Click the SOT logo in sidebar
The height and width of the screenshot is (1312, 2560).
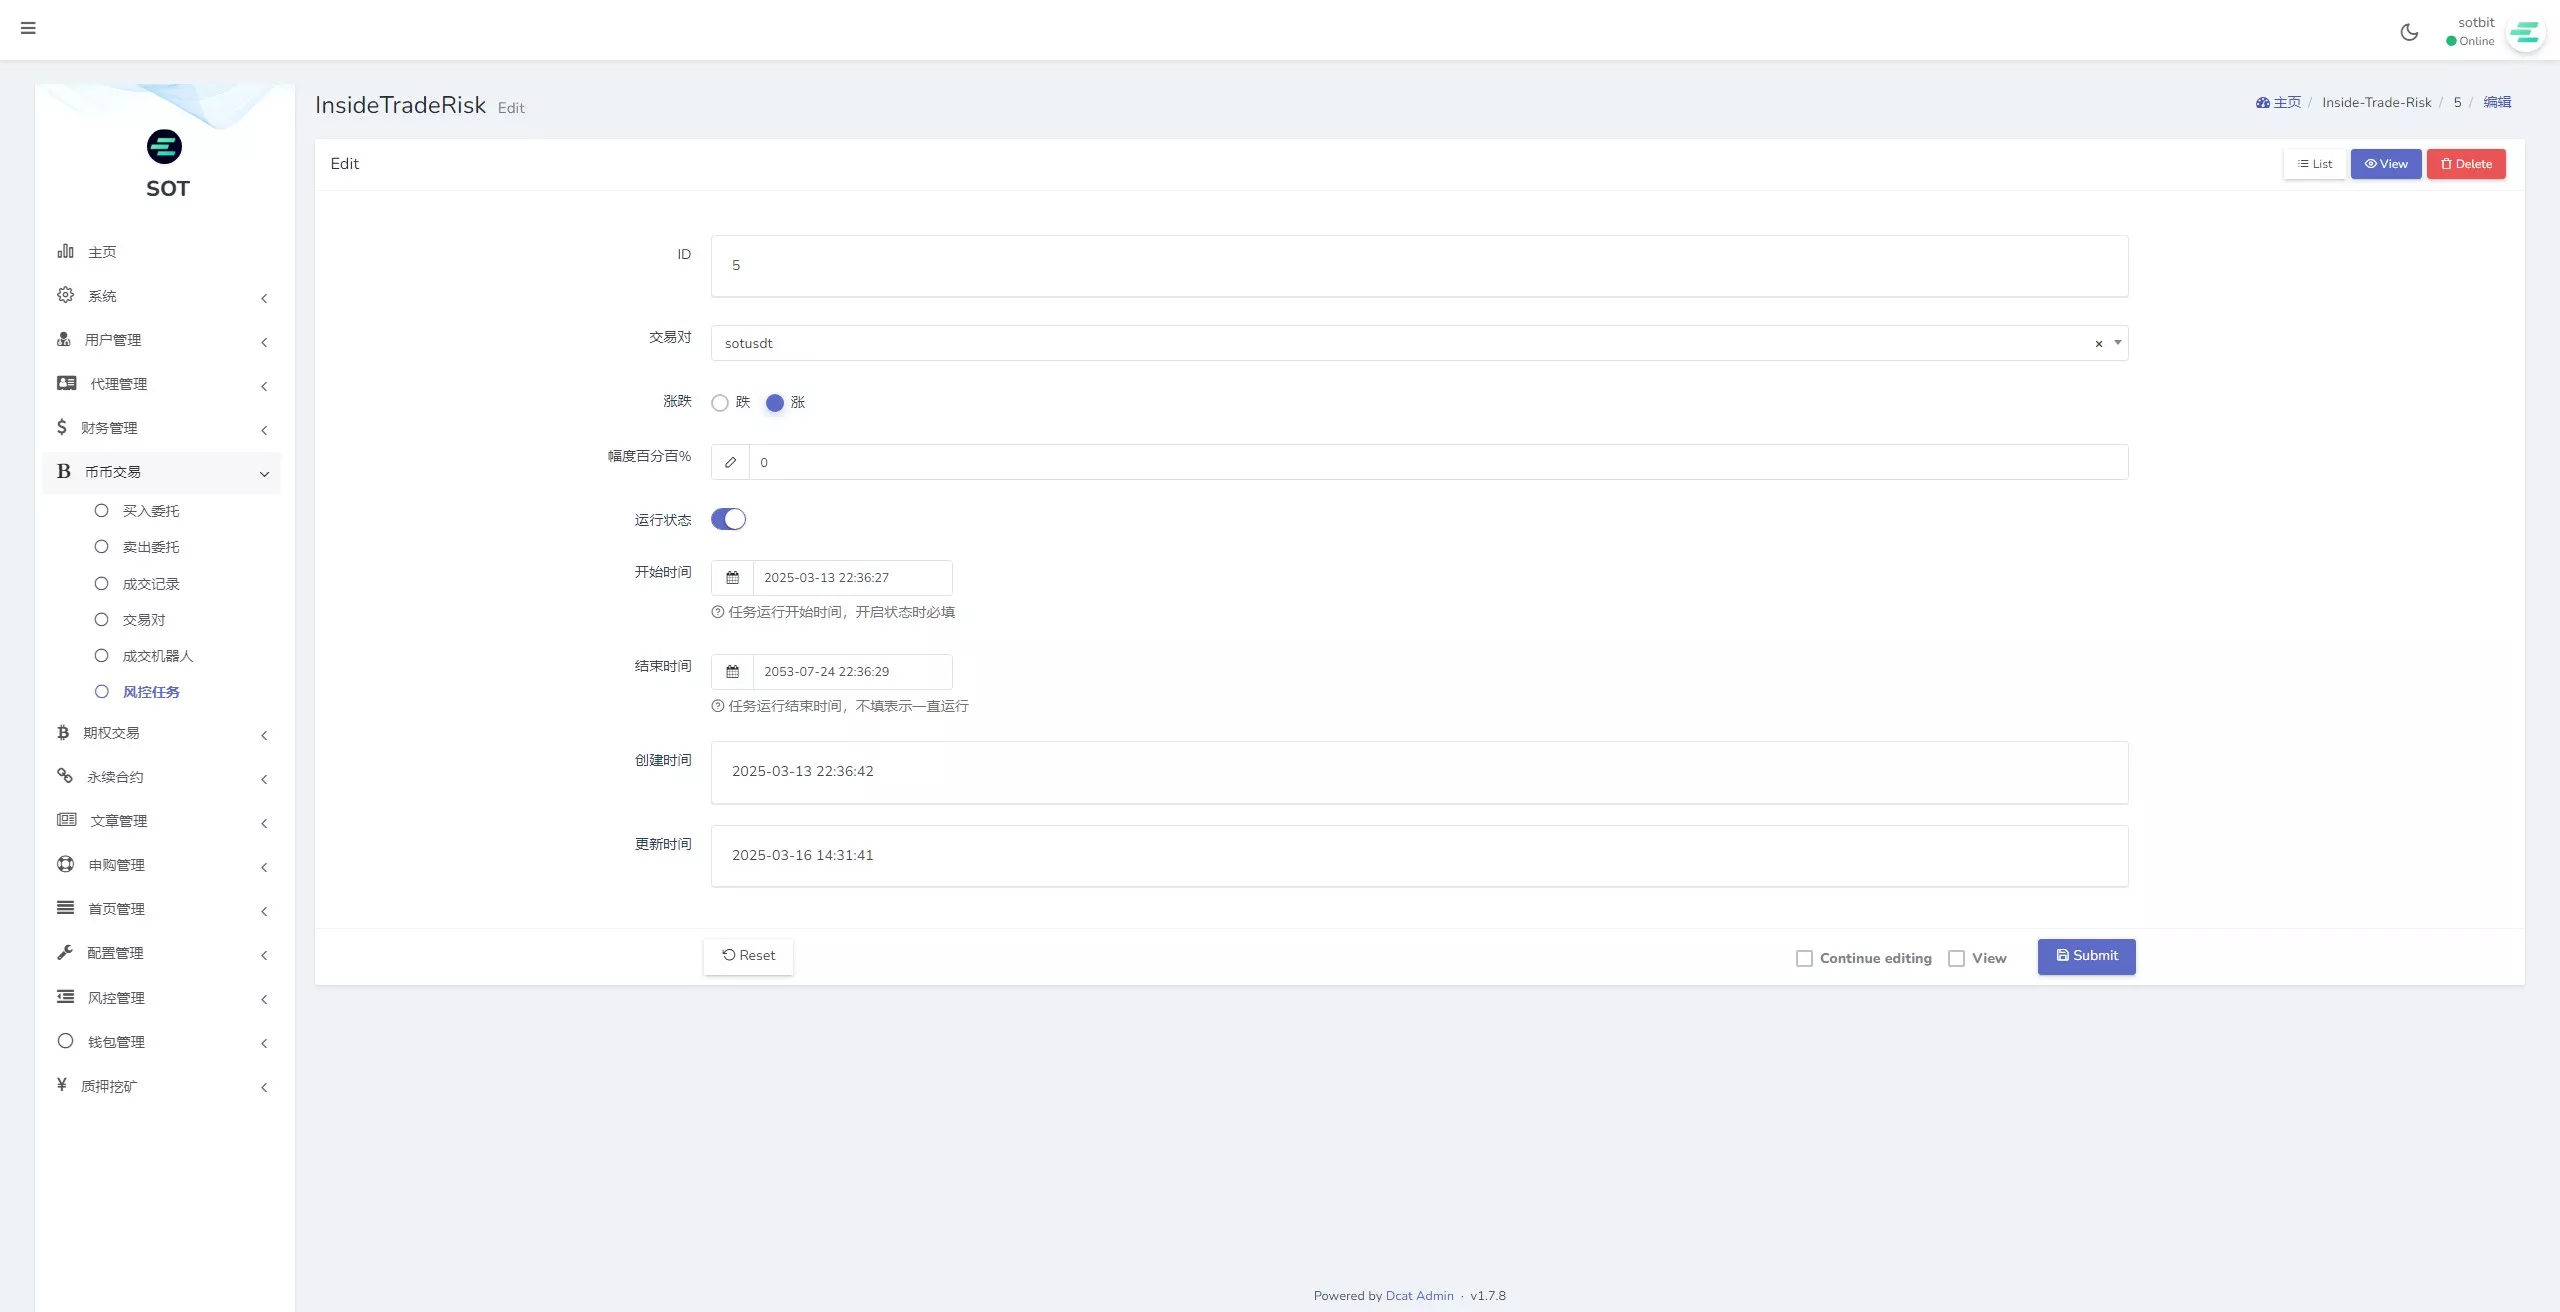tap(165, 147)
